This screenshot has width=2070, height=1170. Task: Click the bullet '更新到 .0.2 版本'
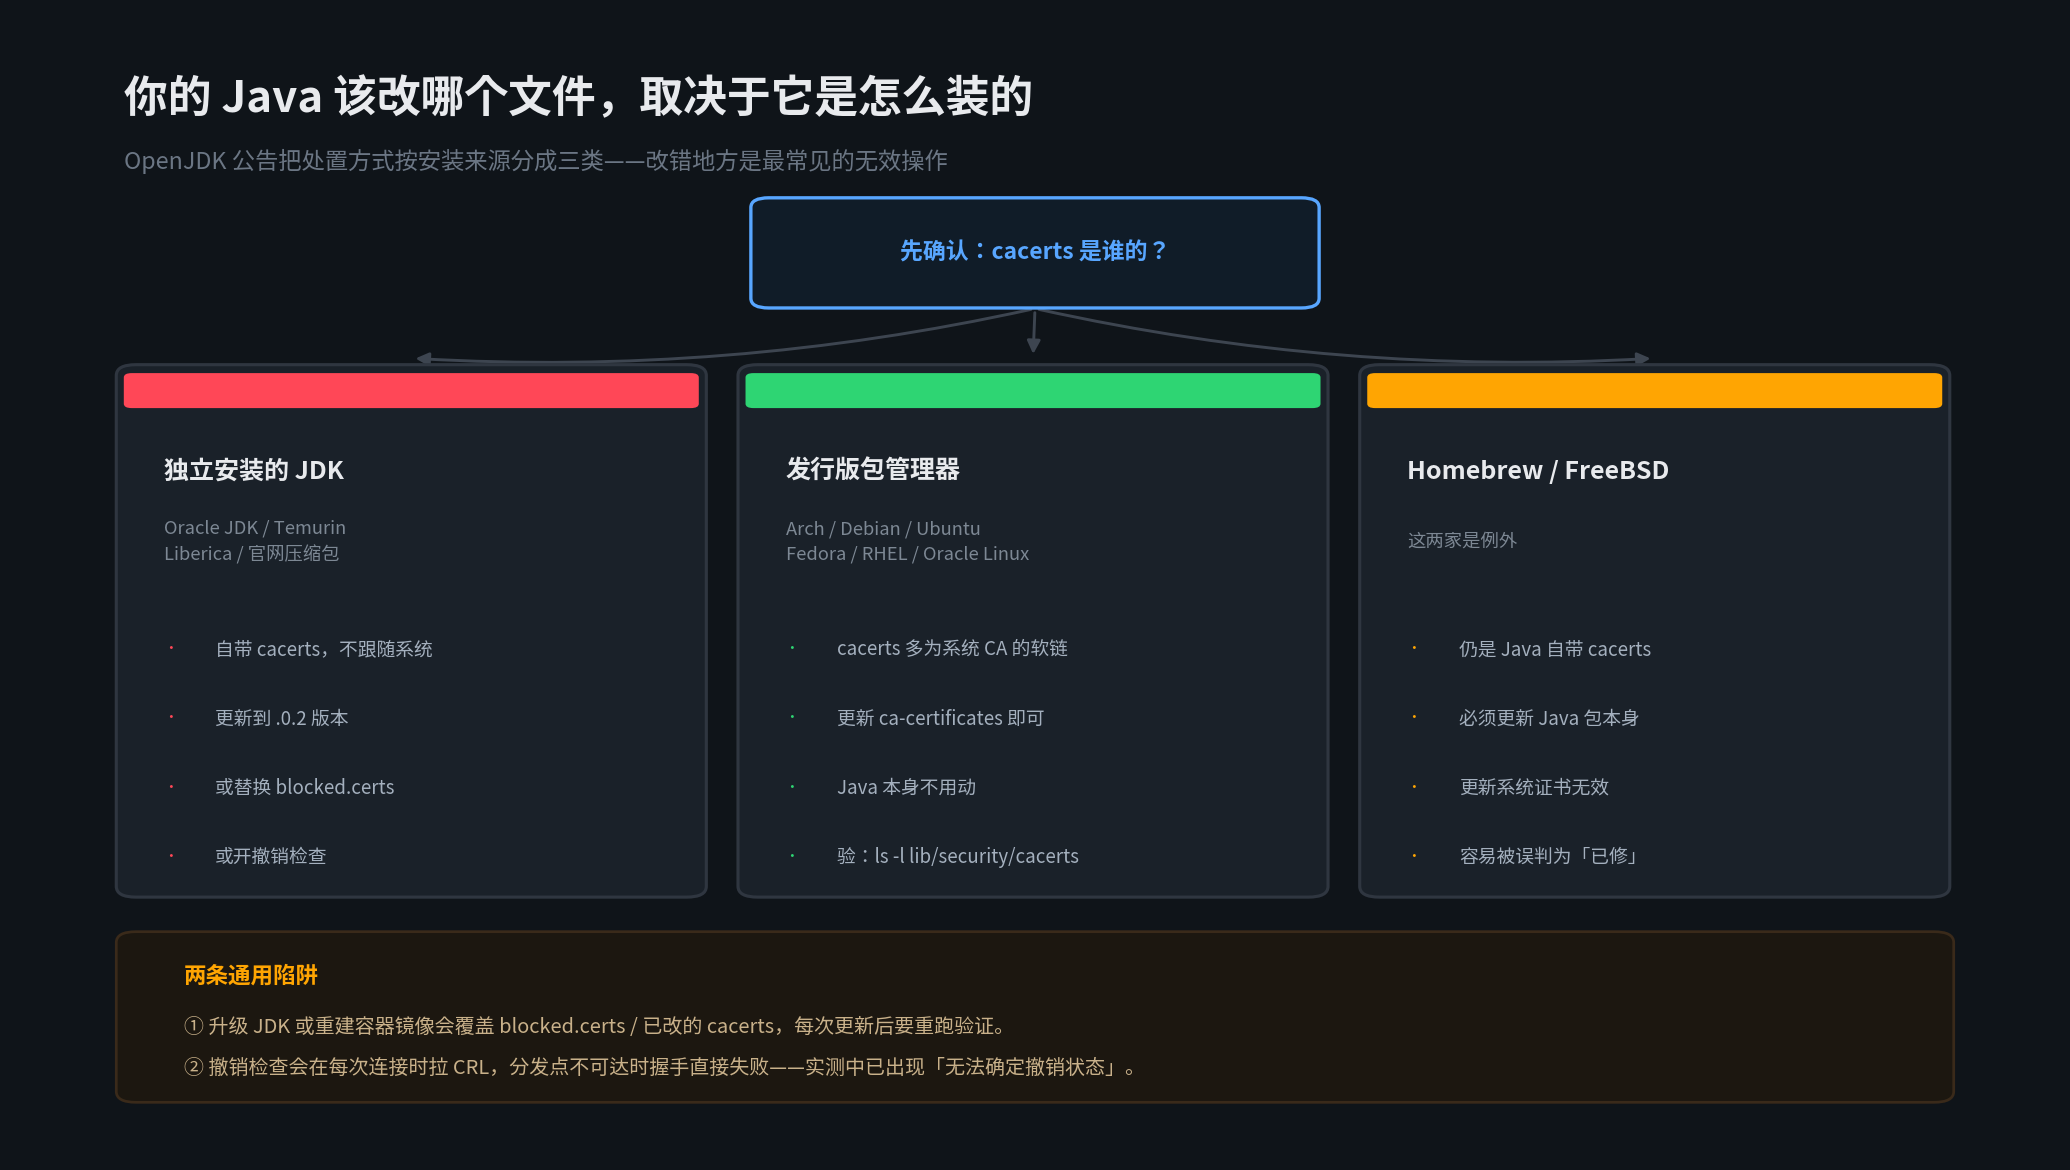coord(282,718)
